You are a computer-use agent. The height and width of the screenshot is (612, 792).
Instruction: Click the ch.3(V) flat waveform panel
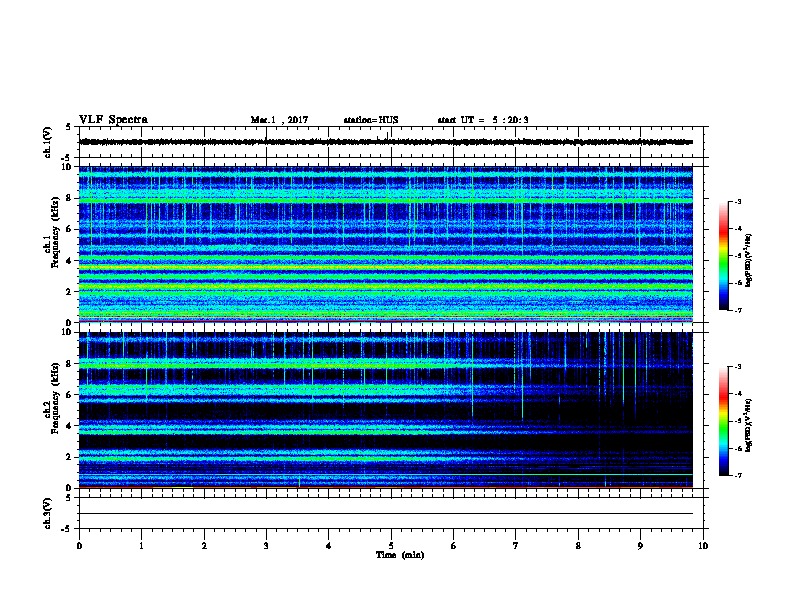[x=391, y=513]
